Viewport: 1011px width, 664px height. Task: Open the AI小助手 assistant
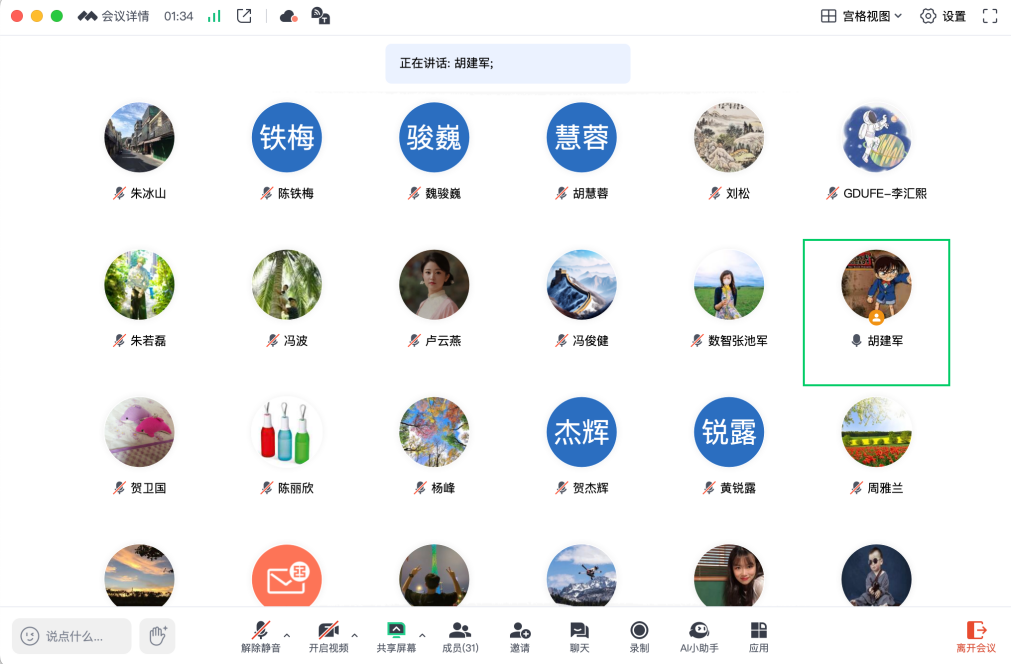(x=699, y=636)
